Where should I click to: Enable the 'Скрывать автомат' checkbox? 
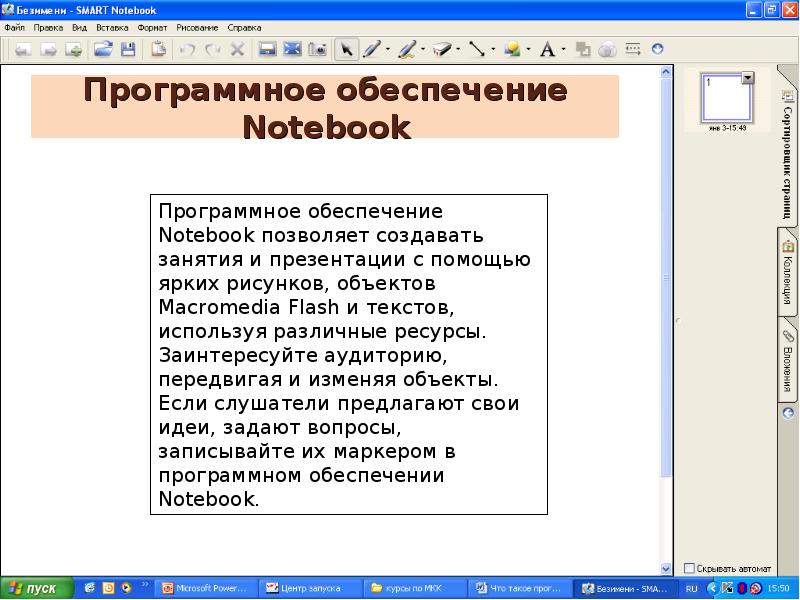(689, 568)
